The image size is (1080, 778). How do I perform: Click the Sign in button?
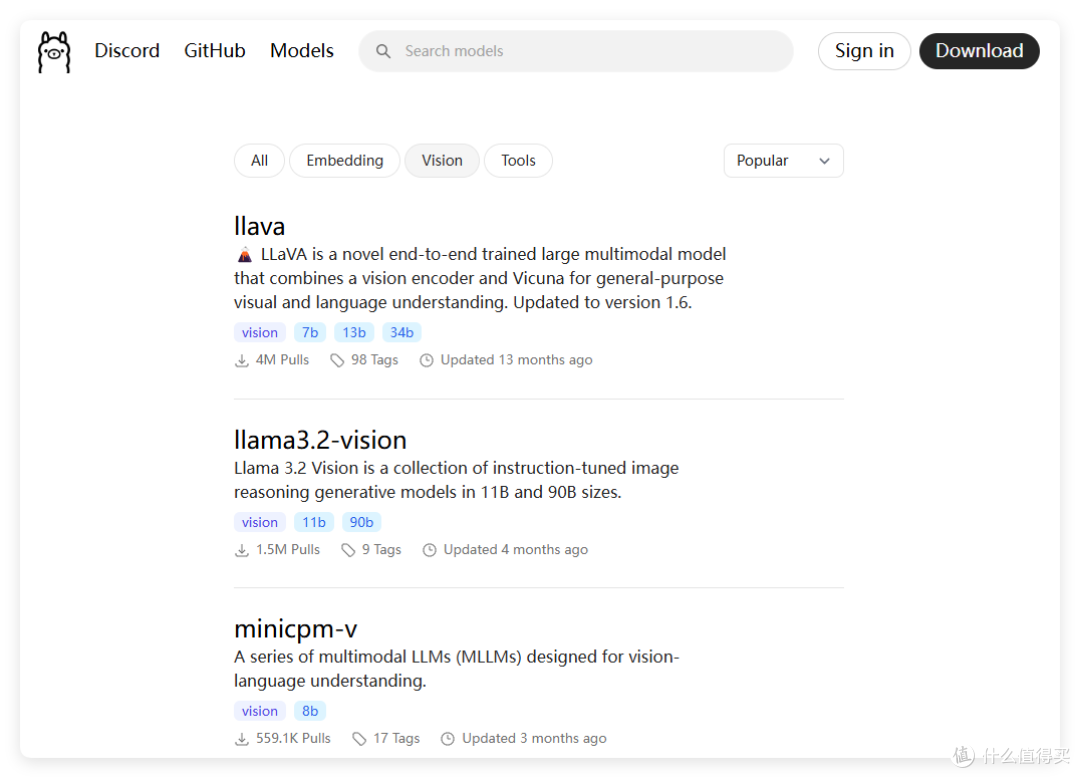(x=864, y=51)
